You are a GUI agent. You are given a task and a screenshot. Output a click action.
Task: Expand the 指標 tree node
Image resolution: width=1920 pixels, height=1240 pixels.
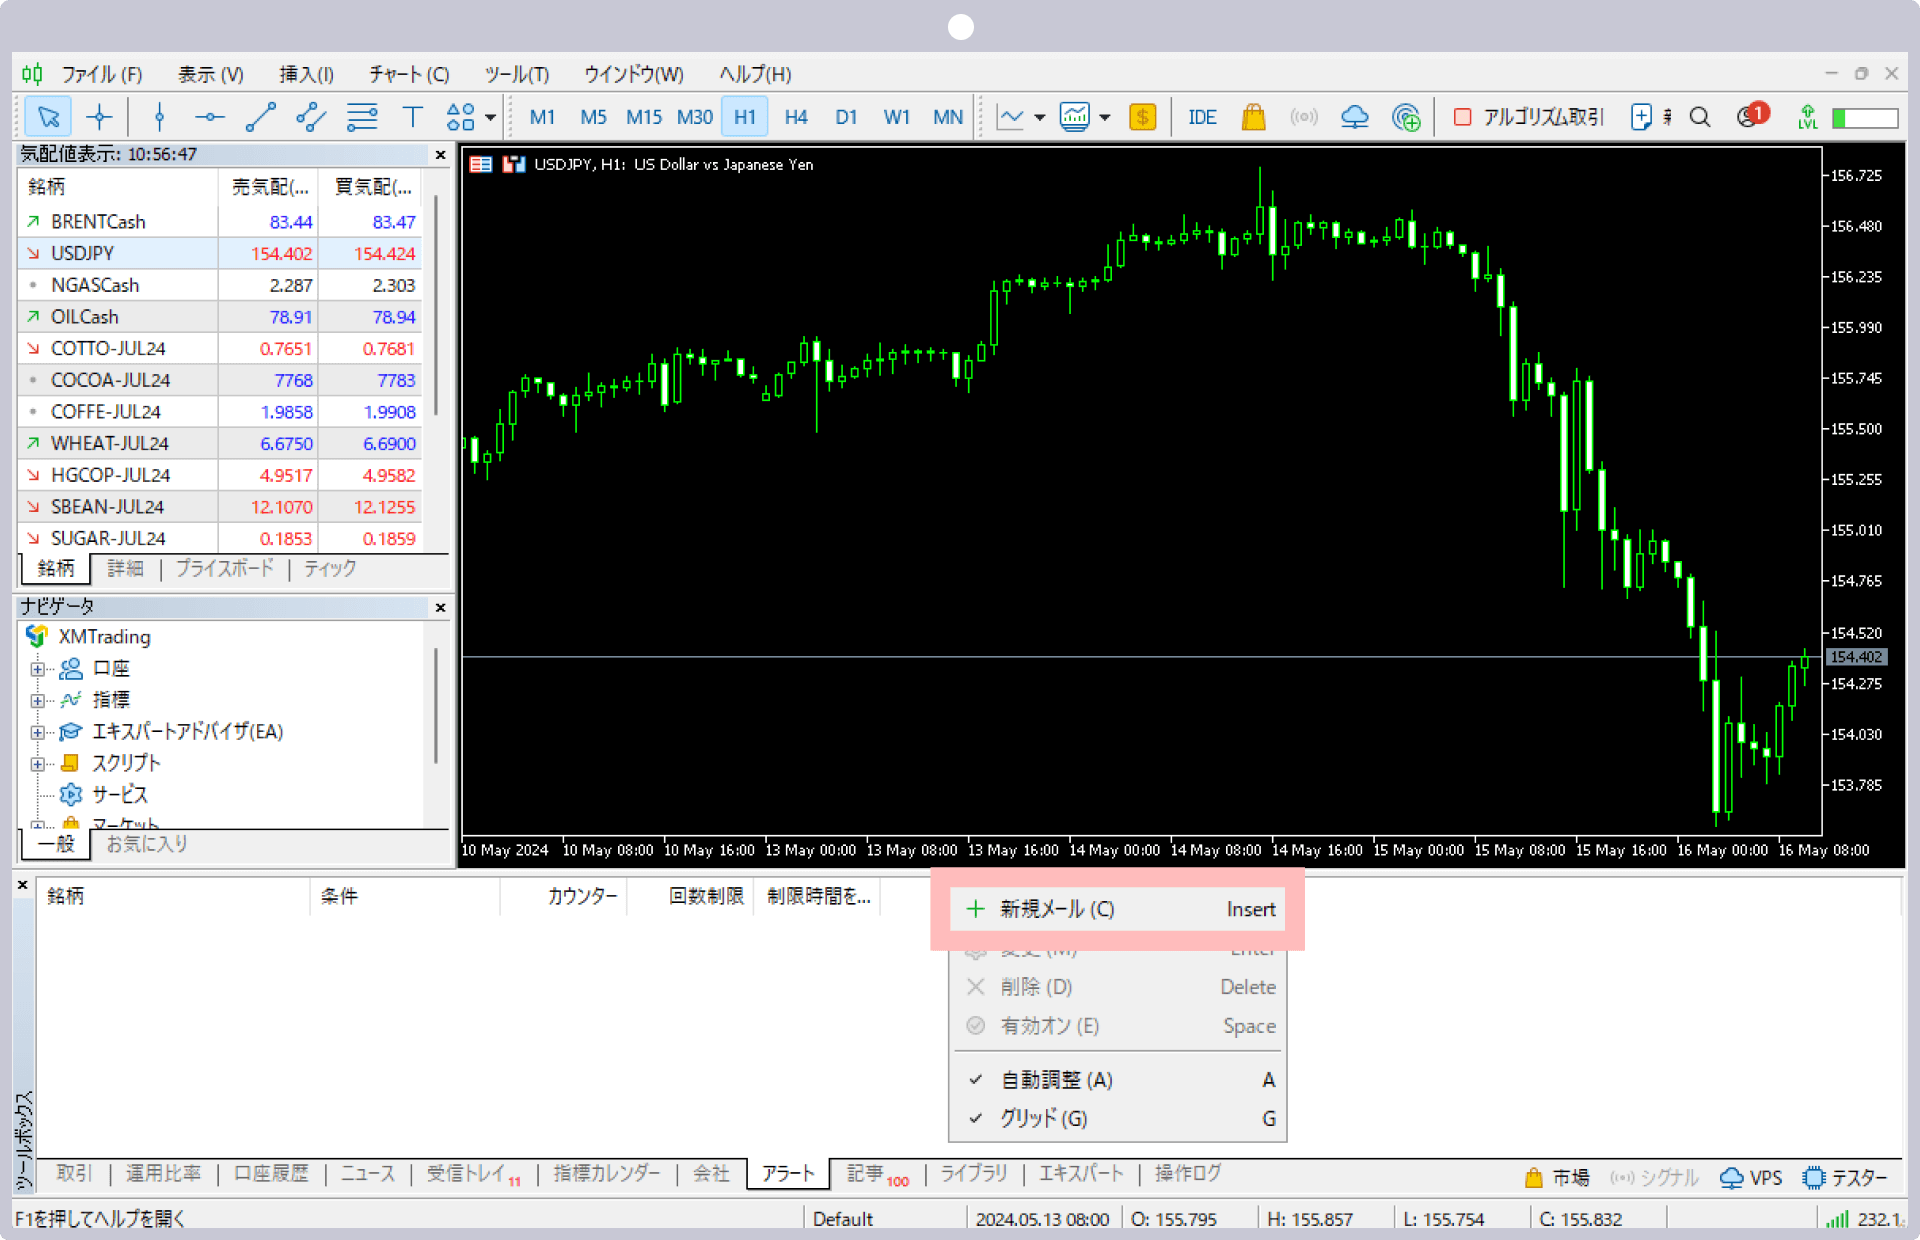pos(37,700)
